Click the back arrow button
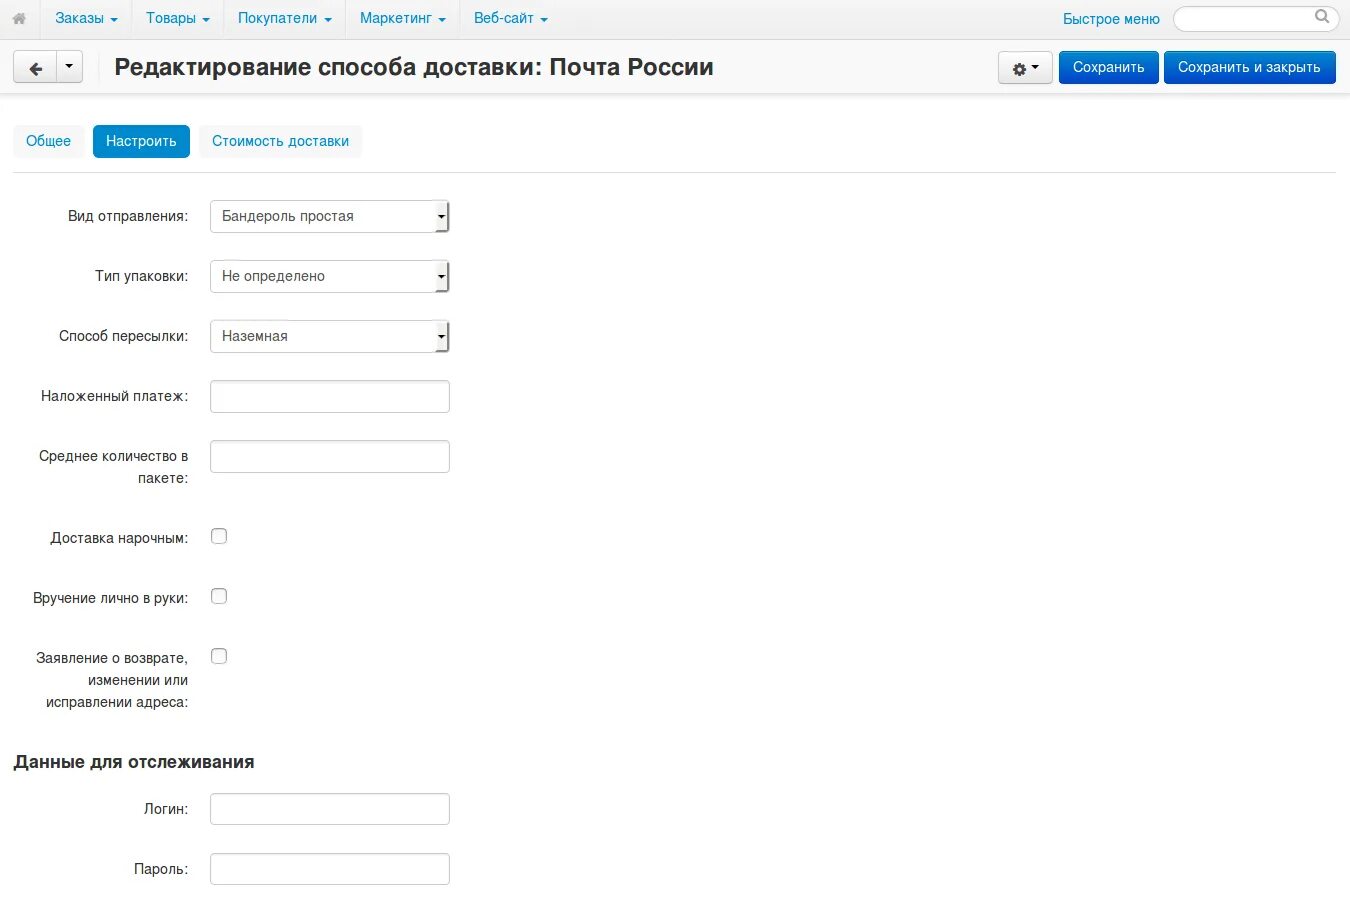 [35, 68]
